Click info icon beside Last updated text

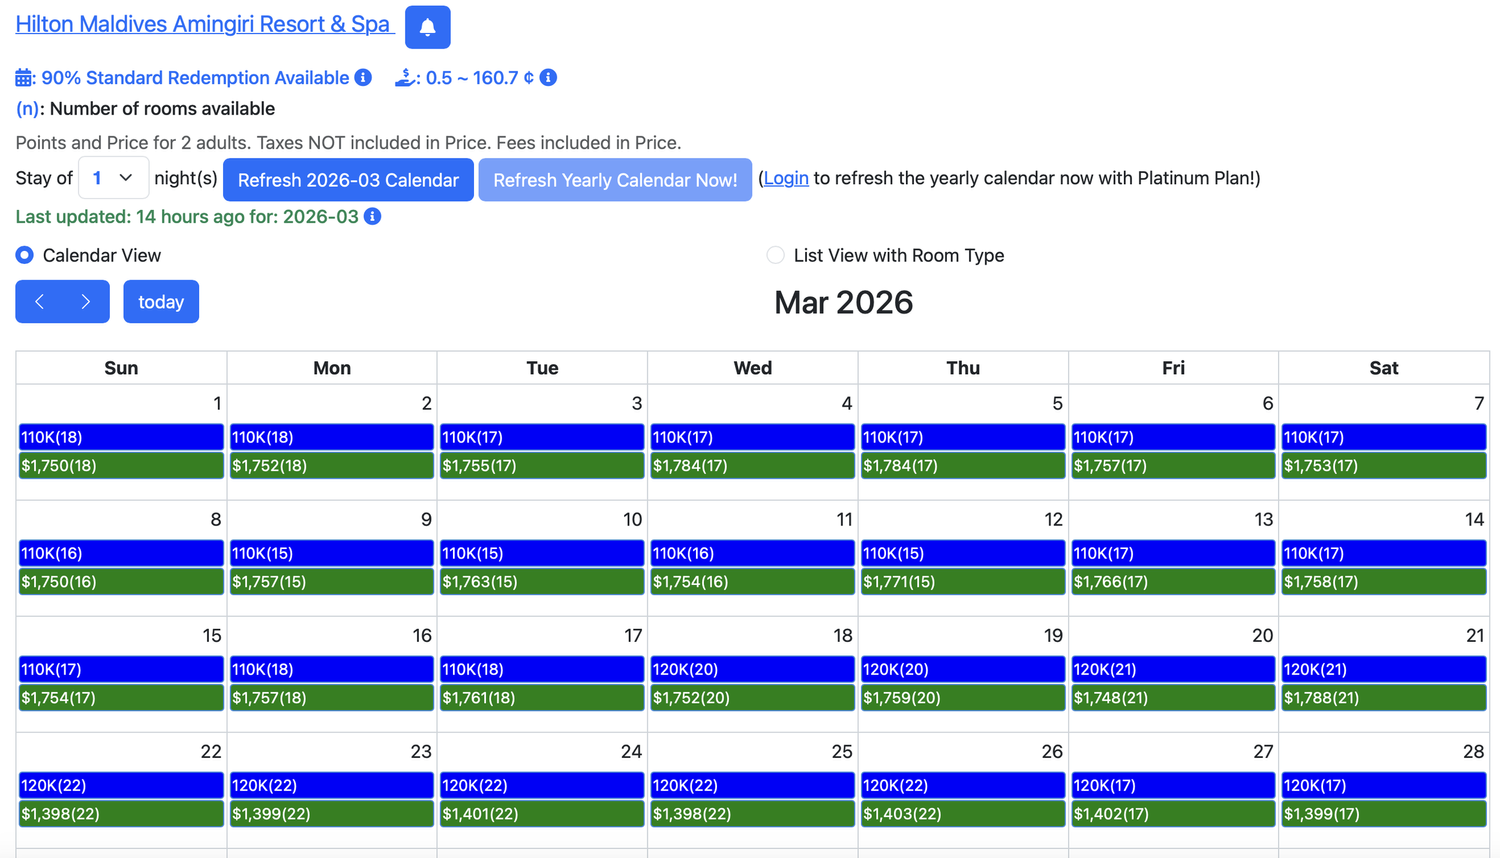(x=372, y=217)
